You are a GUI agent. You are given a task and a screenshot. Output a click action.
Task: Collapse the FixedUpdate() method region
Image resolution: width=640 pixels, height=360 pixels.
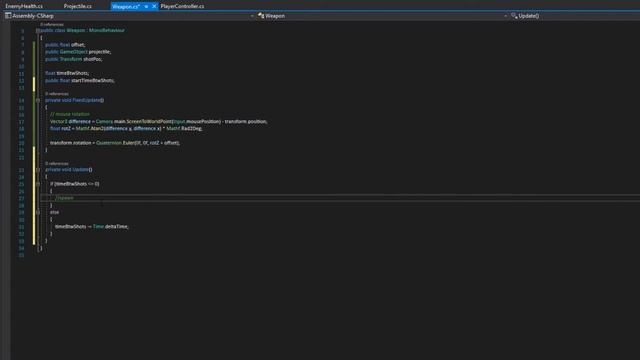pyautogui.click(x=38, y=100)
